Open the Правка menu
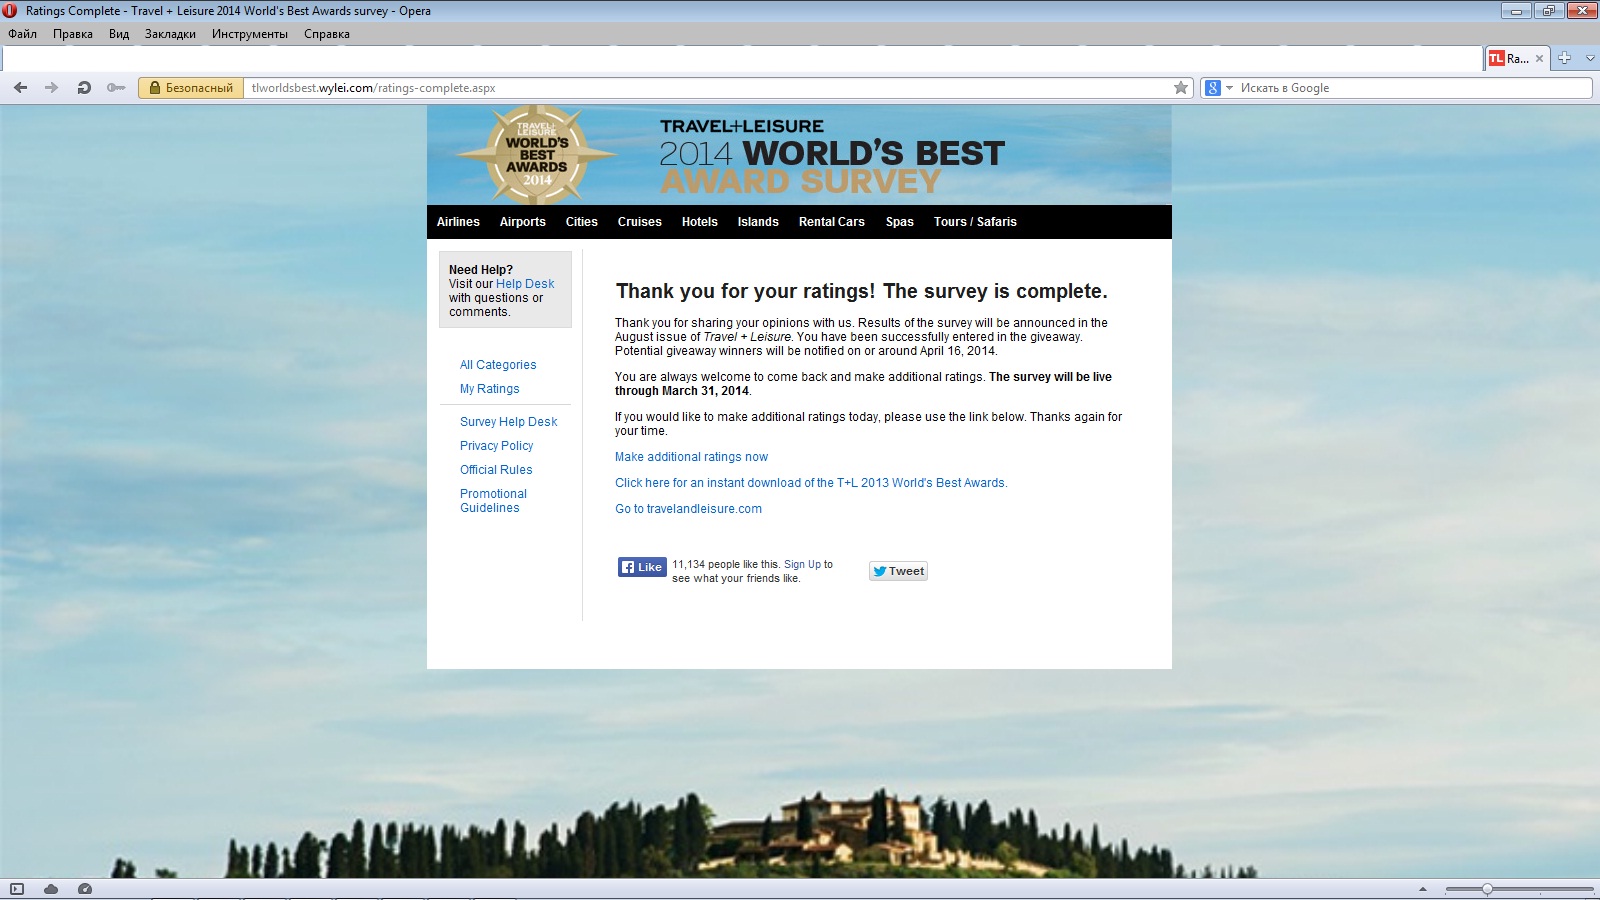Screen dimensions: 1600x900 coord(73,34)
